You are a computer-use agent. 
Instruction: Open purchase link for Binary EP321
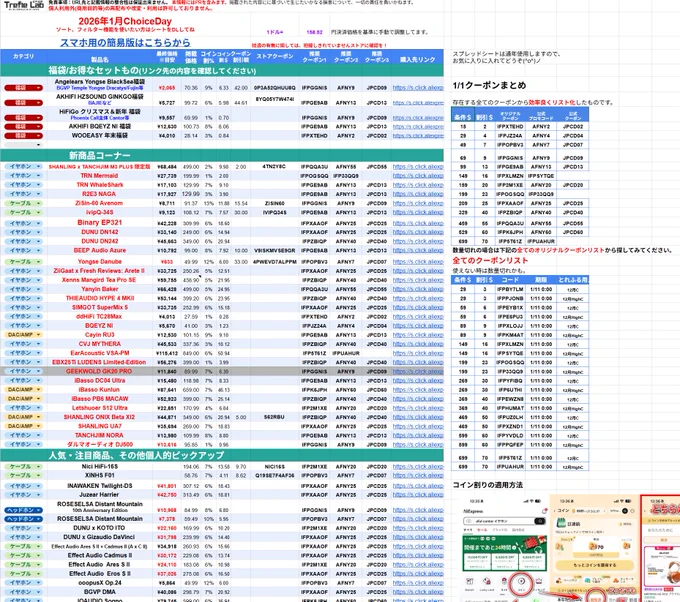tap(418, 223)
